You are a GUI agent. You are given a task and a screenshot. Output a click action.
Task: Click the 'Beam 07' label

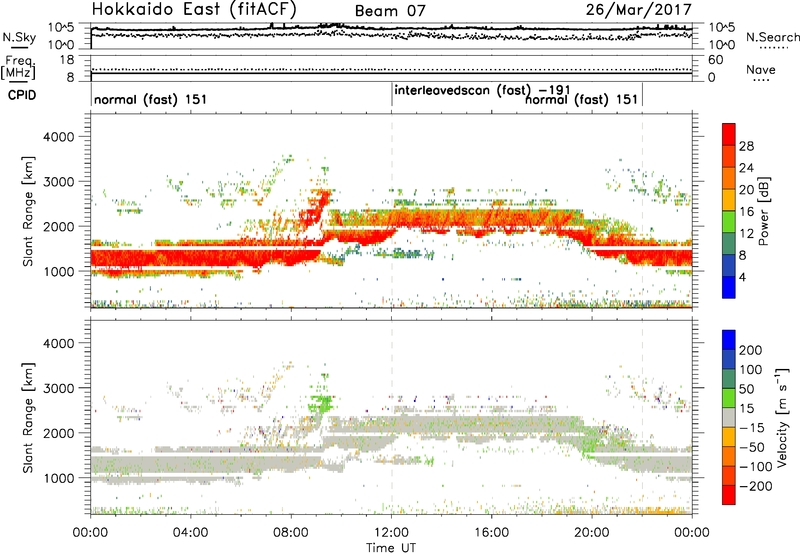tap(390, 11)
